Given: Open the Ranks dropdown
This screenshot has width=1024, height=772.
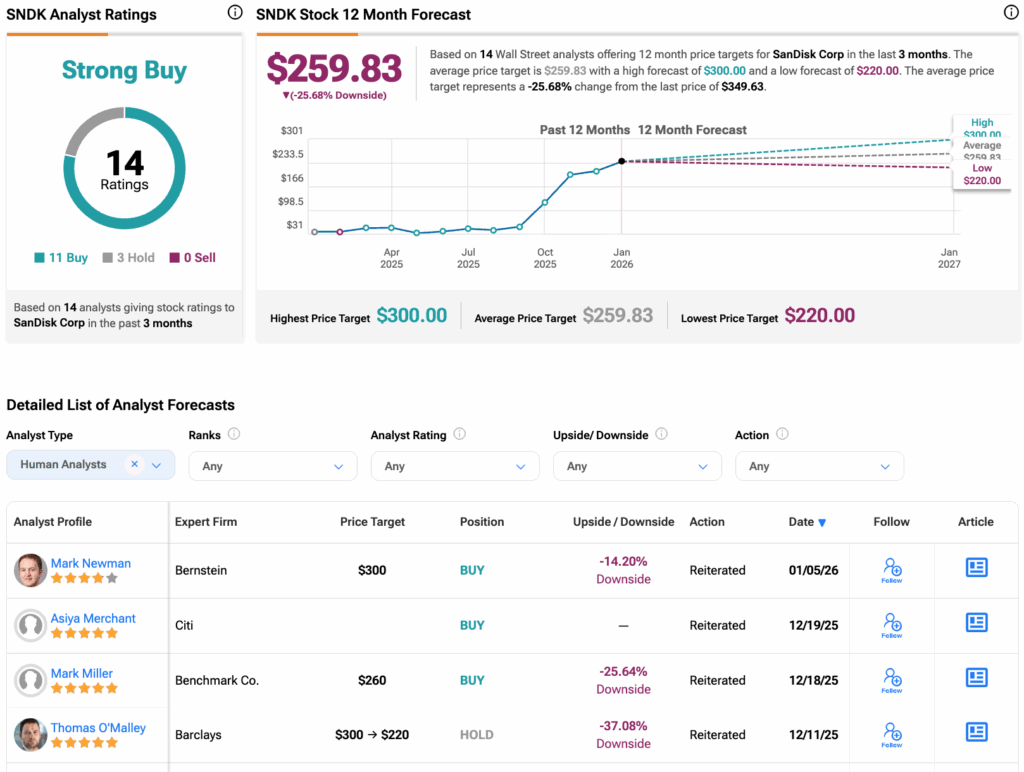Looking at the screenshot, I should click(272, 466).
